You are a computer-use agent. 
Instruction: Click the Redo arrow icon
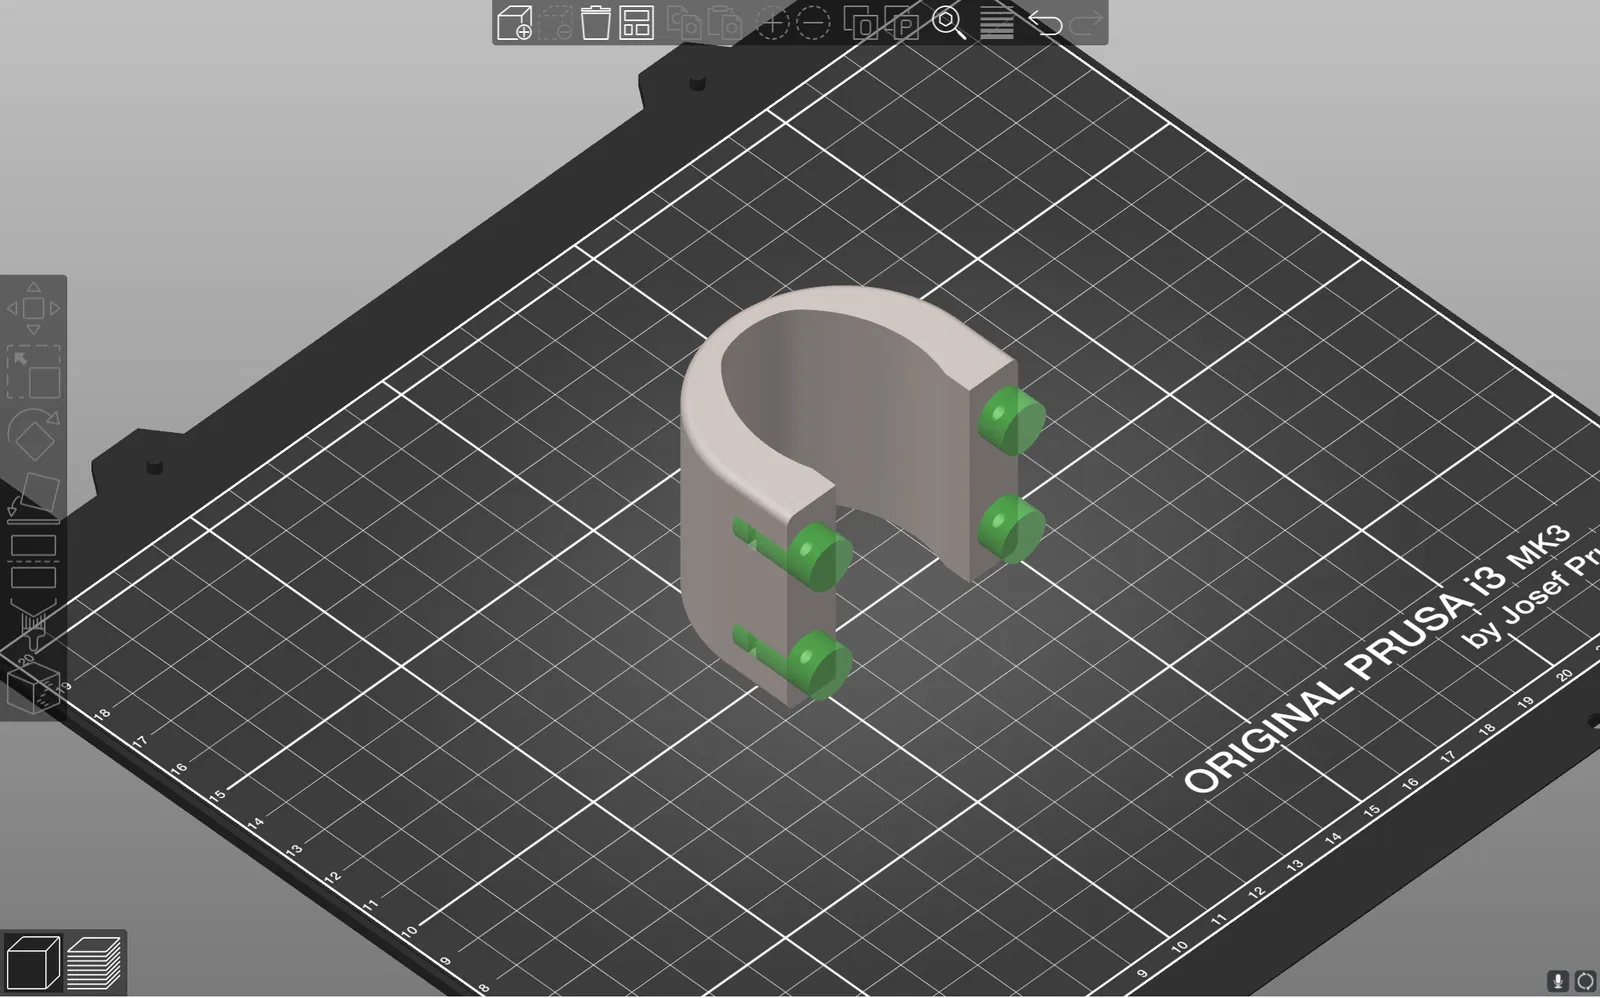[x=1086, y=22]
